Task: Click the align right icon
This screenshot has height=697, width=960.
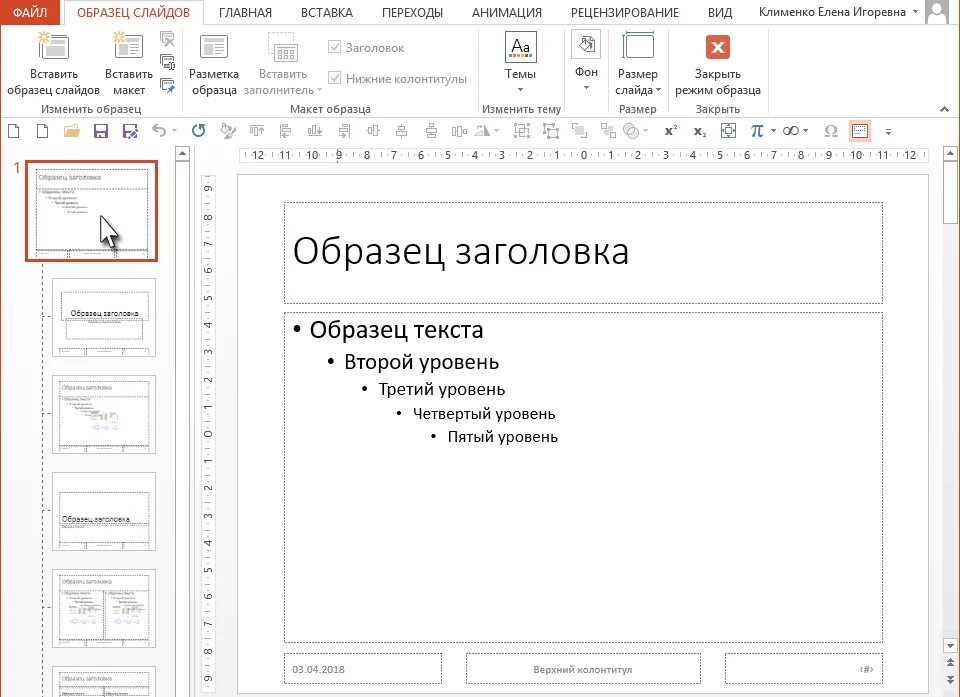Action: 344,130
